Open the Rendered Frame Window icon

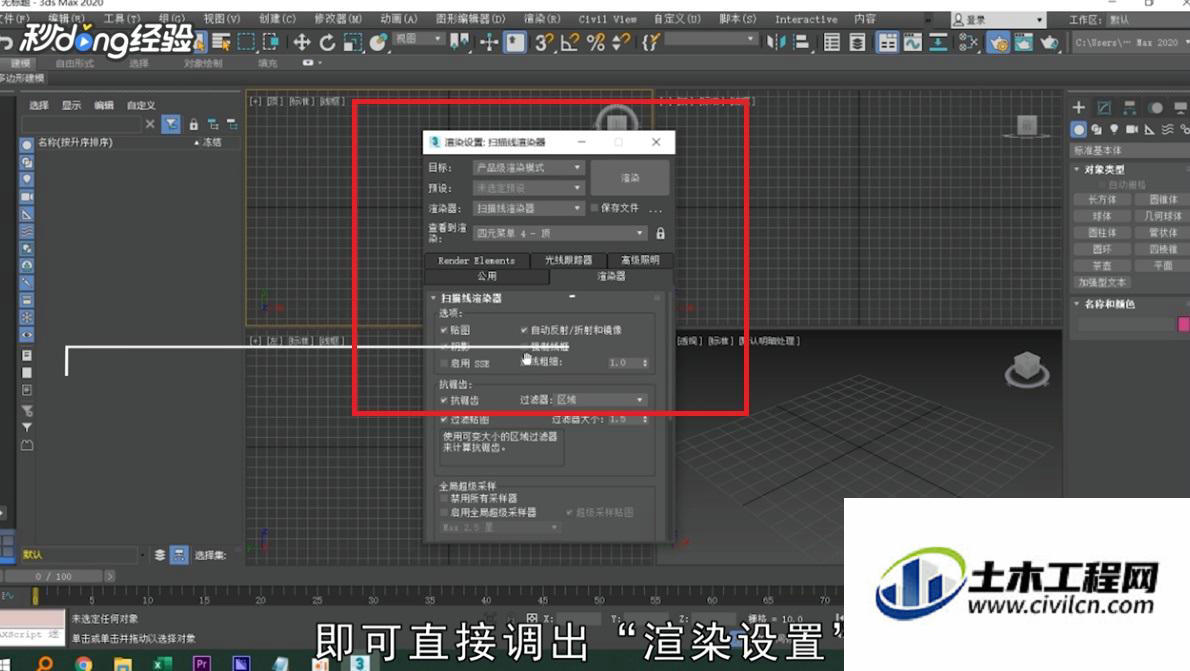(1024, 43)
